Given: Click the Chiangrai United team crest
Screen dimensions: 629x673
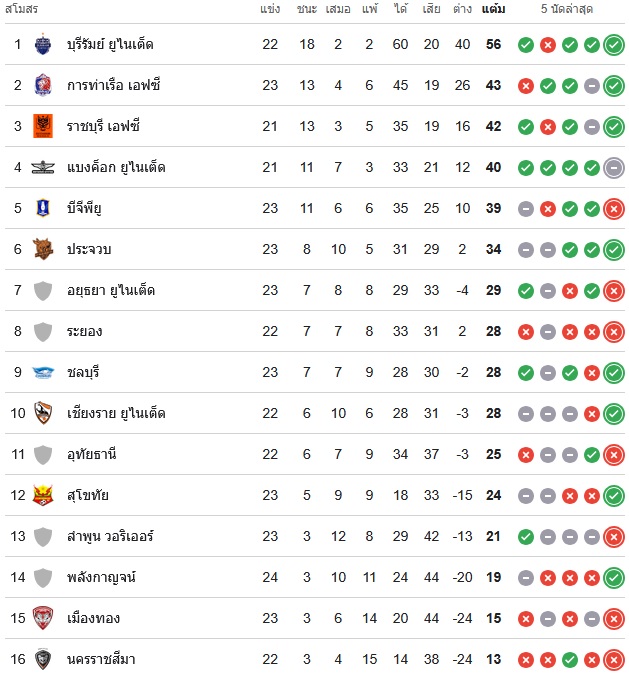Looking at the screenshot, I should 42,413.
